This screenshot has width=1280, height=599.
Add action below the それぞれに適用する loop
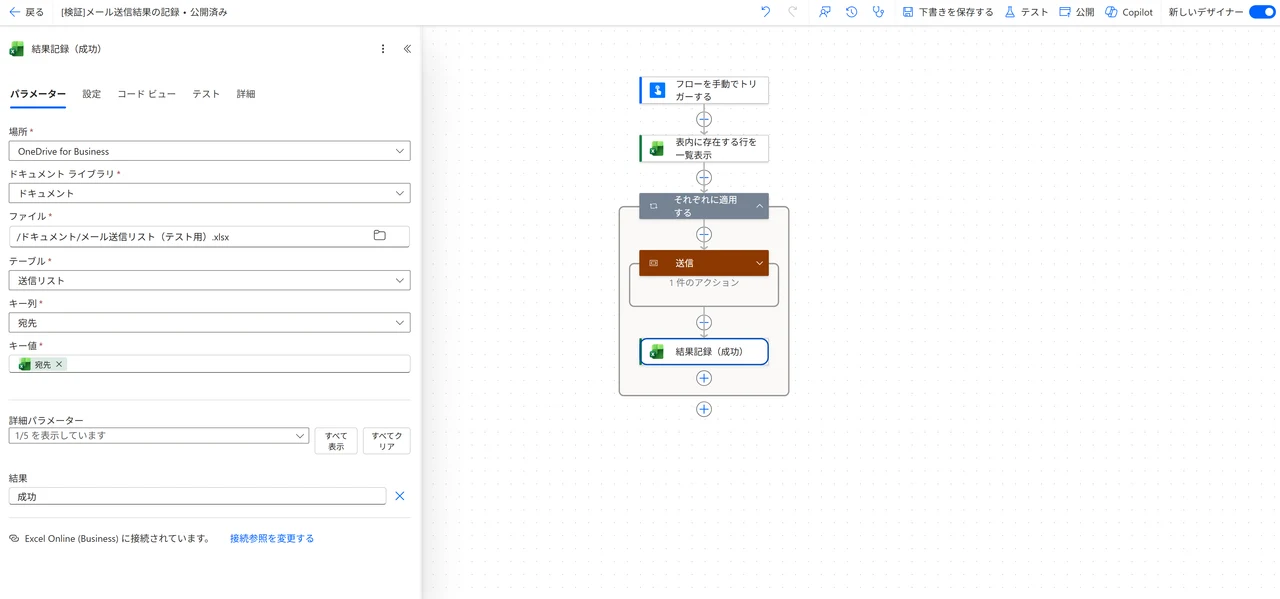click(x=704, y=409)
